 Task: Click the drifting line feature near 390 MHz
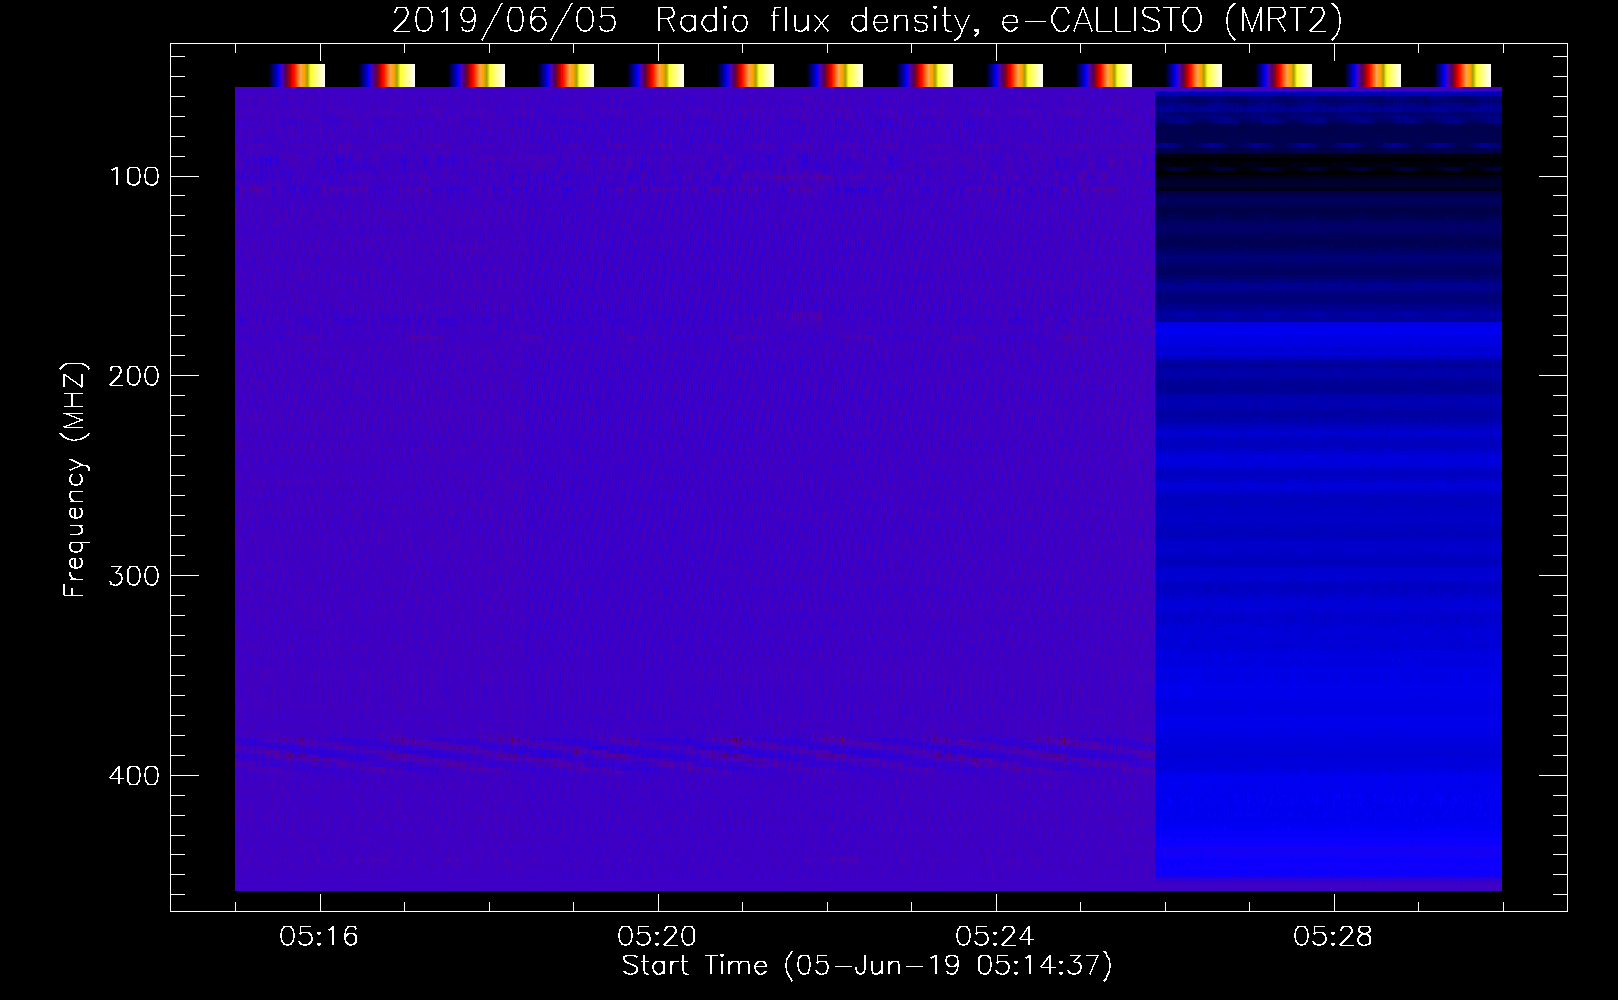click(695, 753)
